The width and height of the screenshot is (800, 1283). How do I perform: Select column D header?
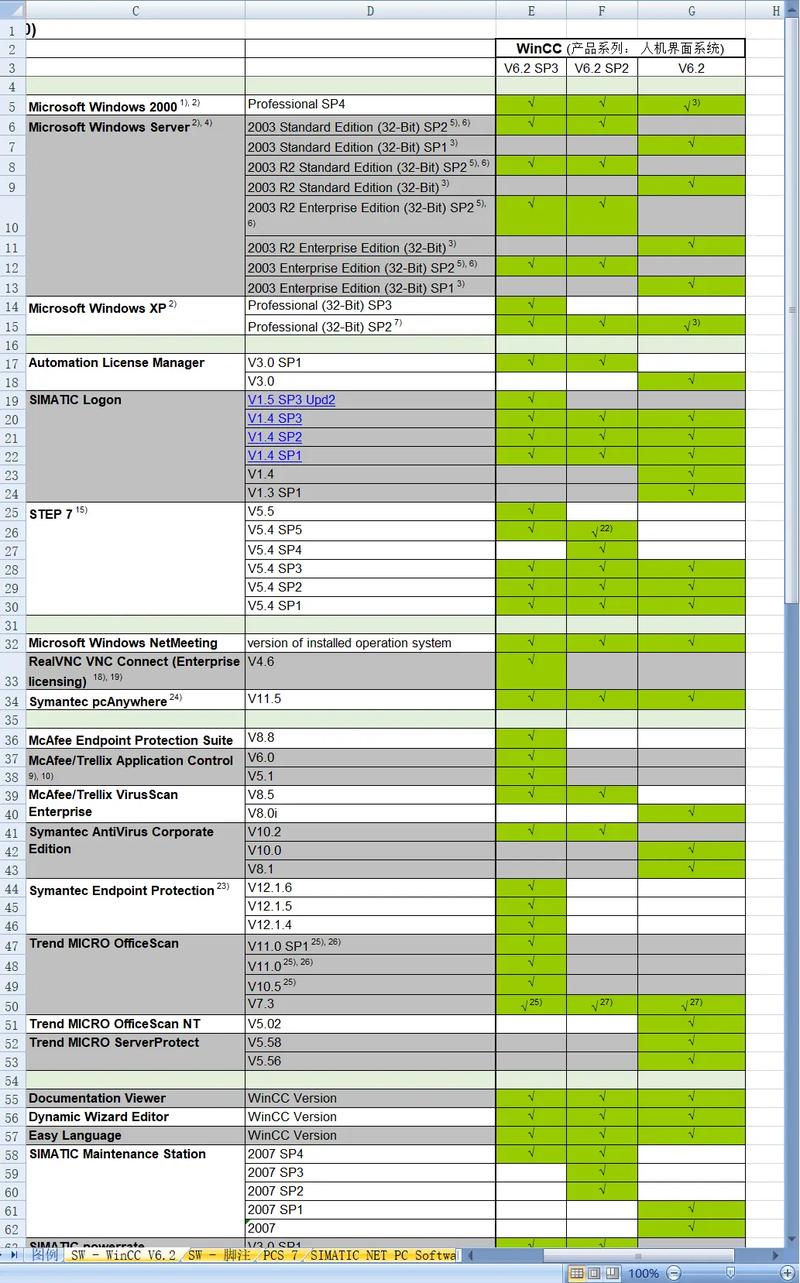pos(370,10)
